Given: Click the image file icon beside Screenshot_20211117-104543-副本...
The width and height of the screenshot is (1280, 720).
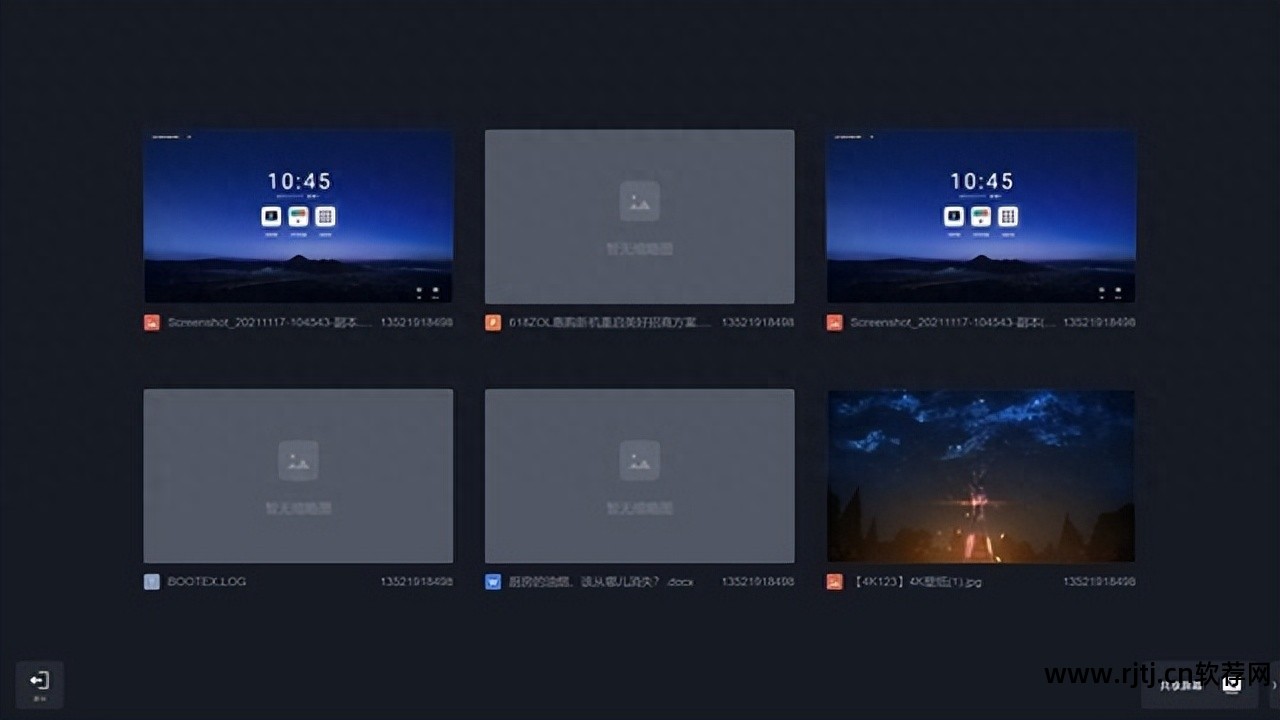Looking at the screenshot, I should pos(152,323).
